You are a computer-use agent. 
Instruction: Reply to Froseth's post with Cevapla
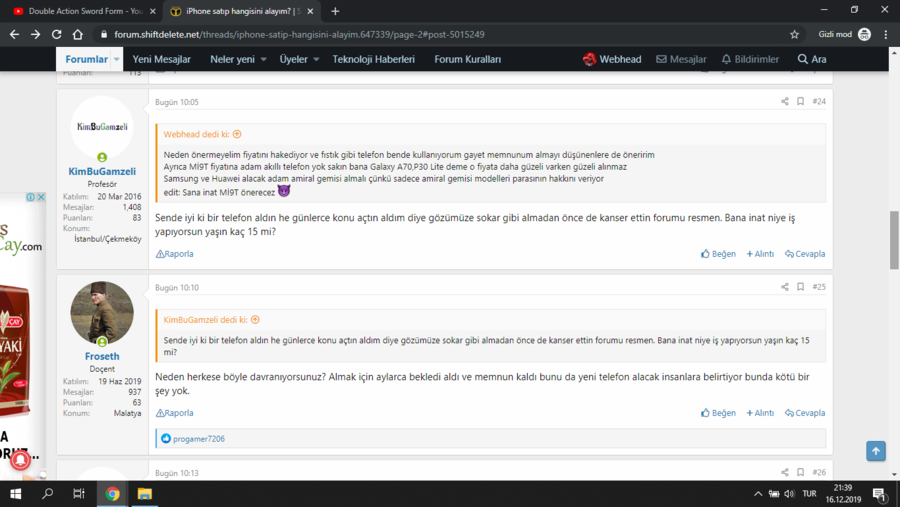[805, 413]
